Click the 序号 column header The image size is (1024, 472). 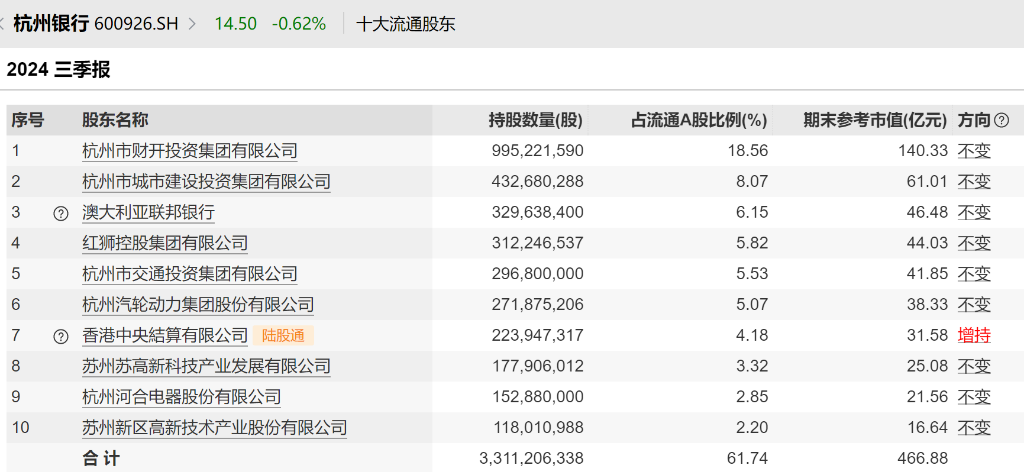click(x=27, y=120)
